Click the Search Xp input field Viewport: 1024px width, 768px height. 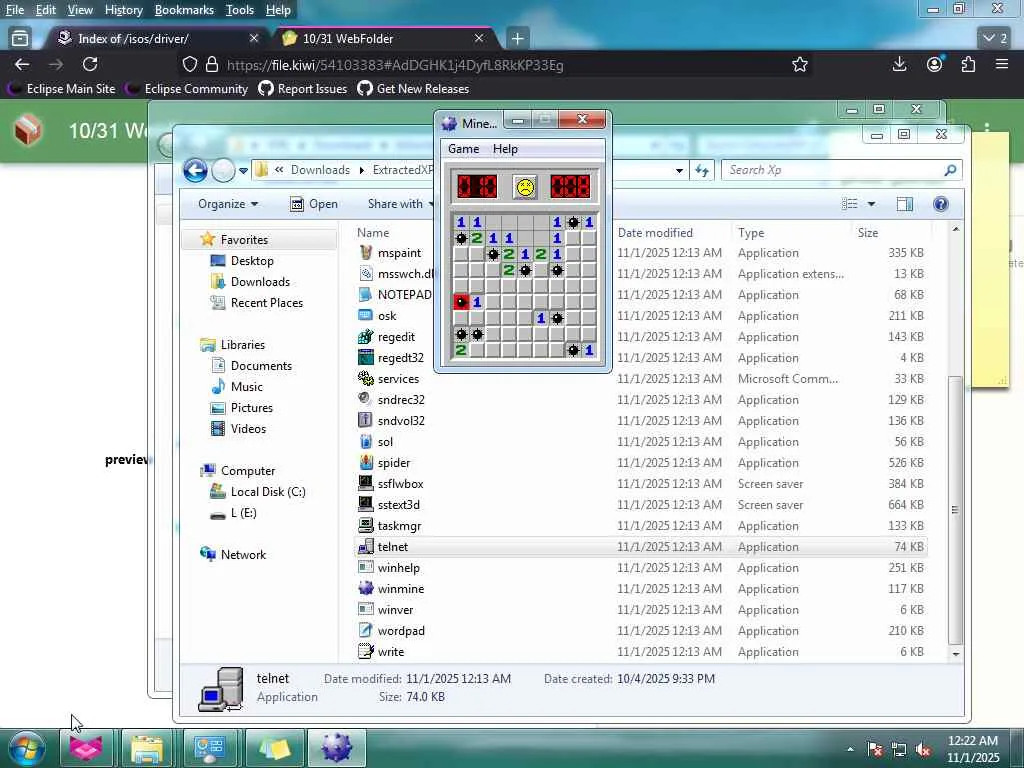(833, 170)
